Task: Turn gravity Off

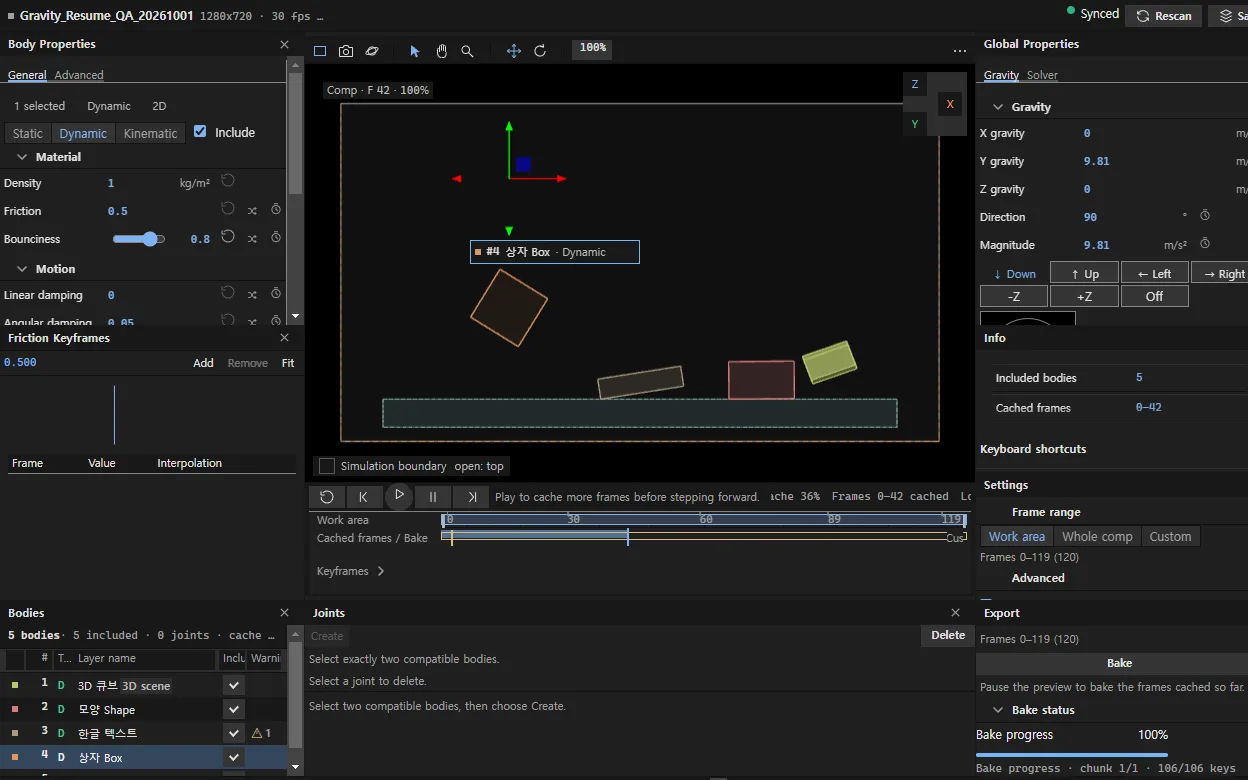Action: click(x=1154, y=297)
